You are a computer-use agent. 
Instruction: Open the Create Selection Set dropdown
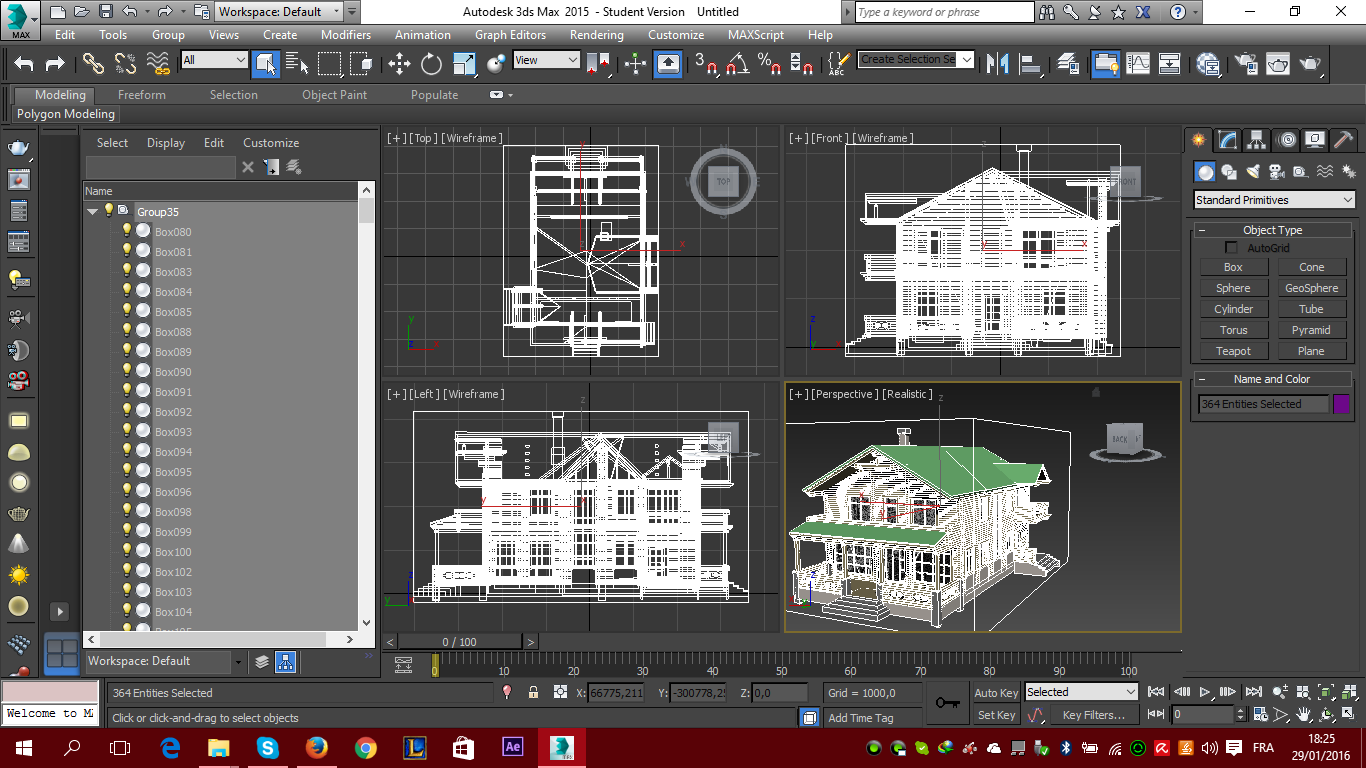click(x=916, y=60)
